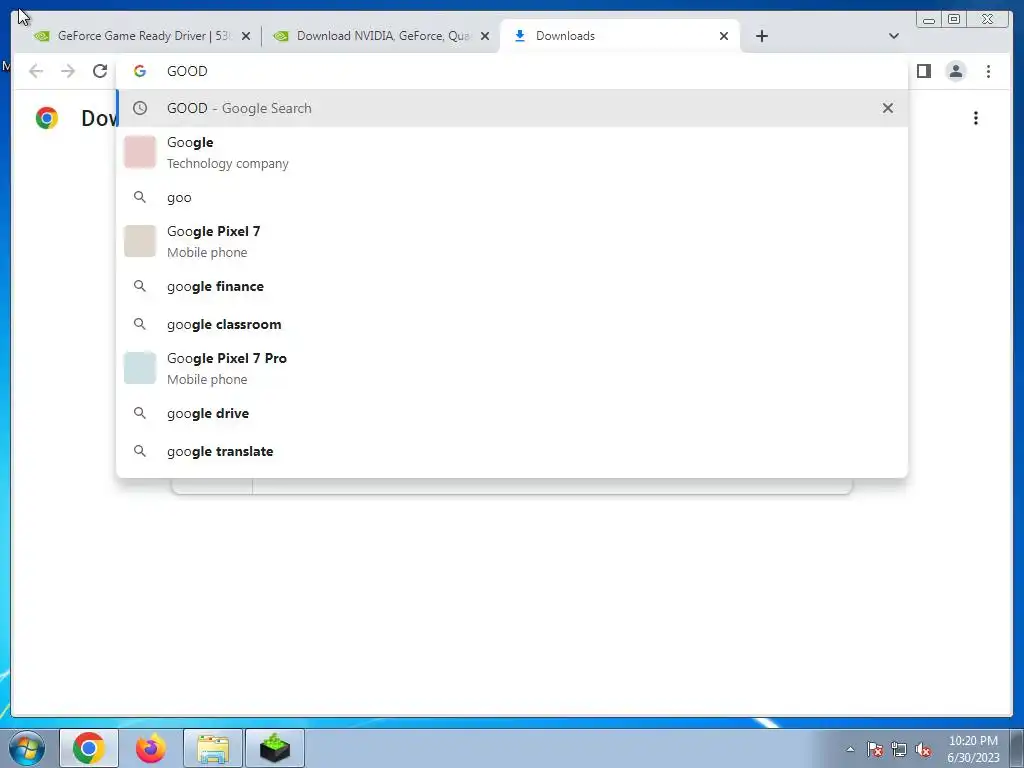Select the Google Technology company suggestion
The image size is (1024, 768).
click(512, 153)
